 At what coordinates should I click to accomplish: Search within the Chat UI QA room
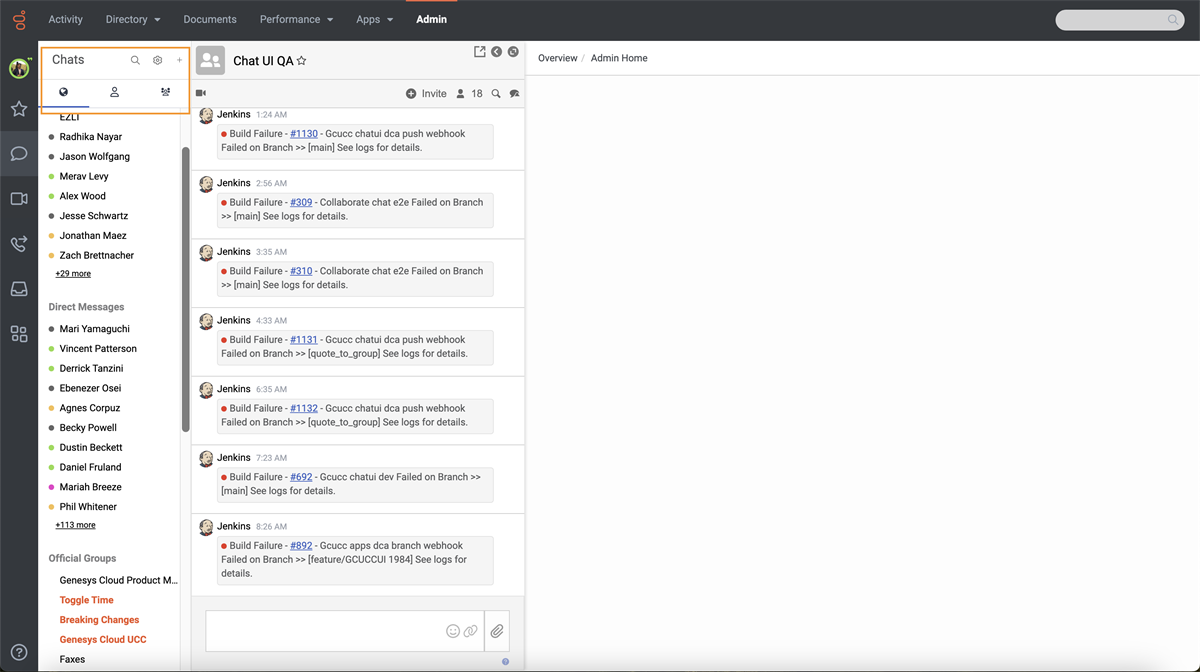tap(496, 93)
